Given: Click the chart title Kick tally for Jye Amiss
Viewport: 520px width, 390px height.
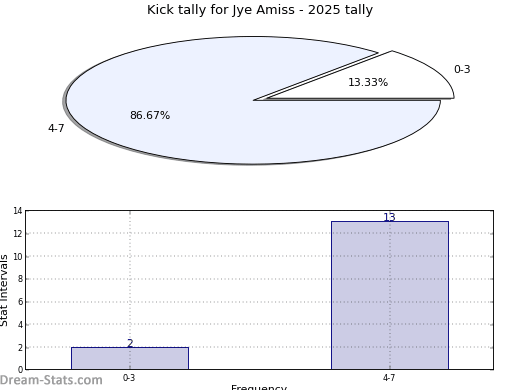Looking at the screenshot, I should tap(260, 10).
